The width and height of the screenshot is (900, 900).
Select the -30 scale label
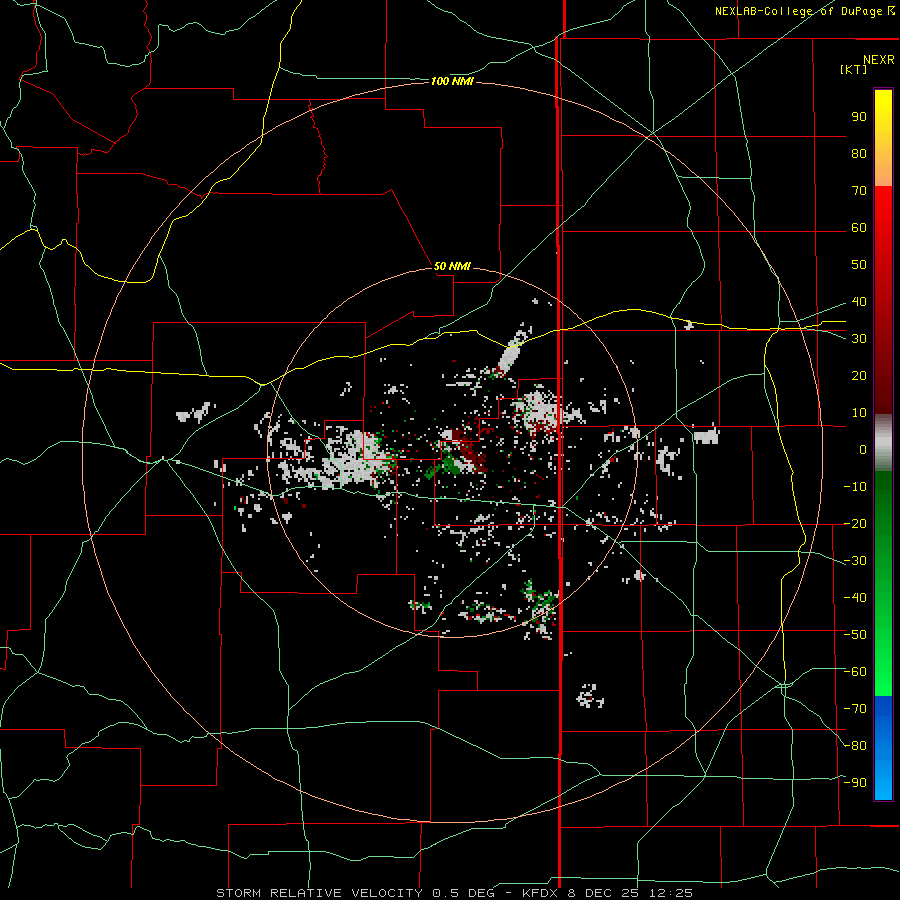click(855, 561)
